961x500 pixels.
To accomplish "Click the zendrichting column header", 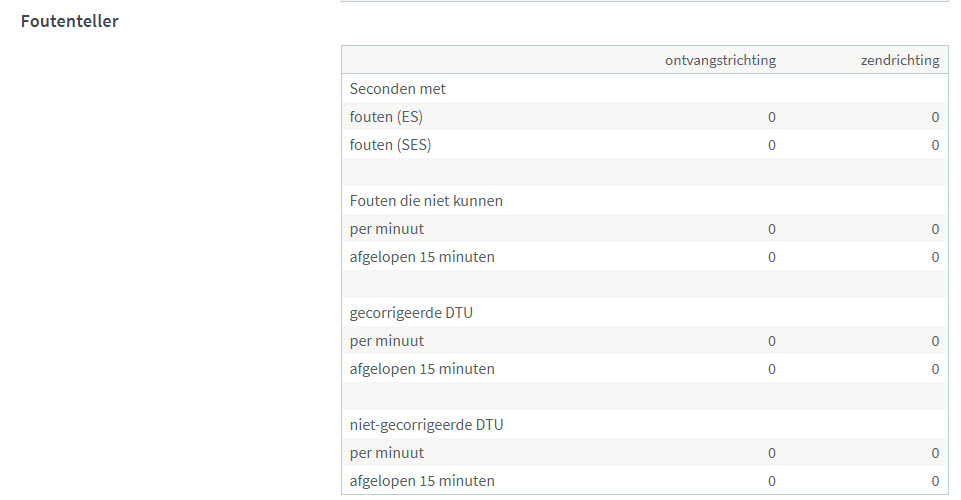I will (x=900, y=60).
